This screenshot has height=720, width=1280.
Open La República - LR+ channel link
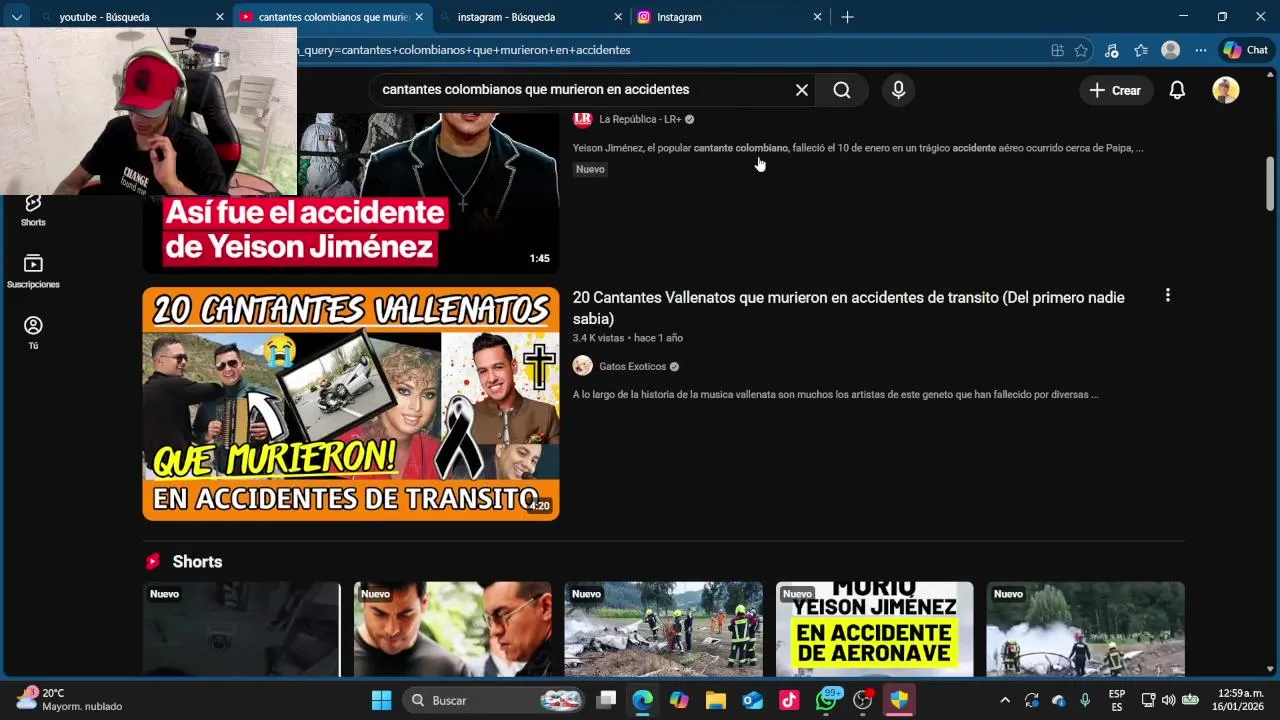click(640, 119)
